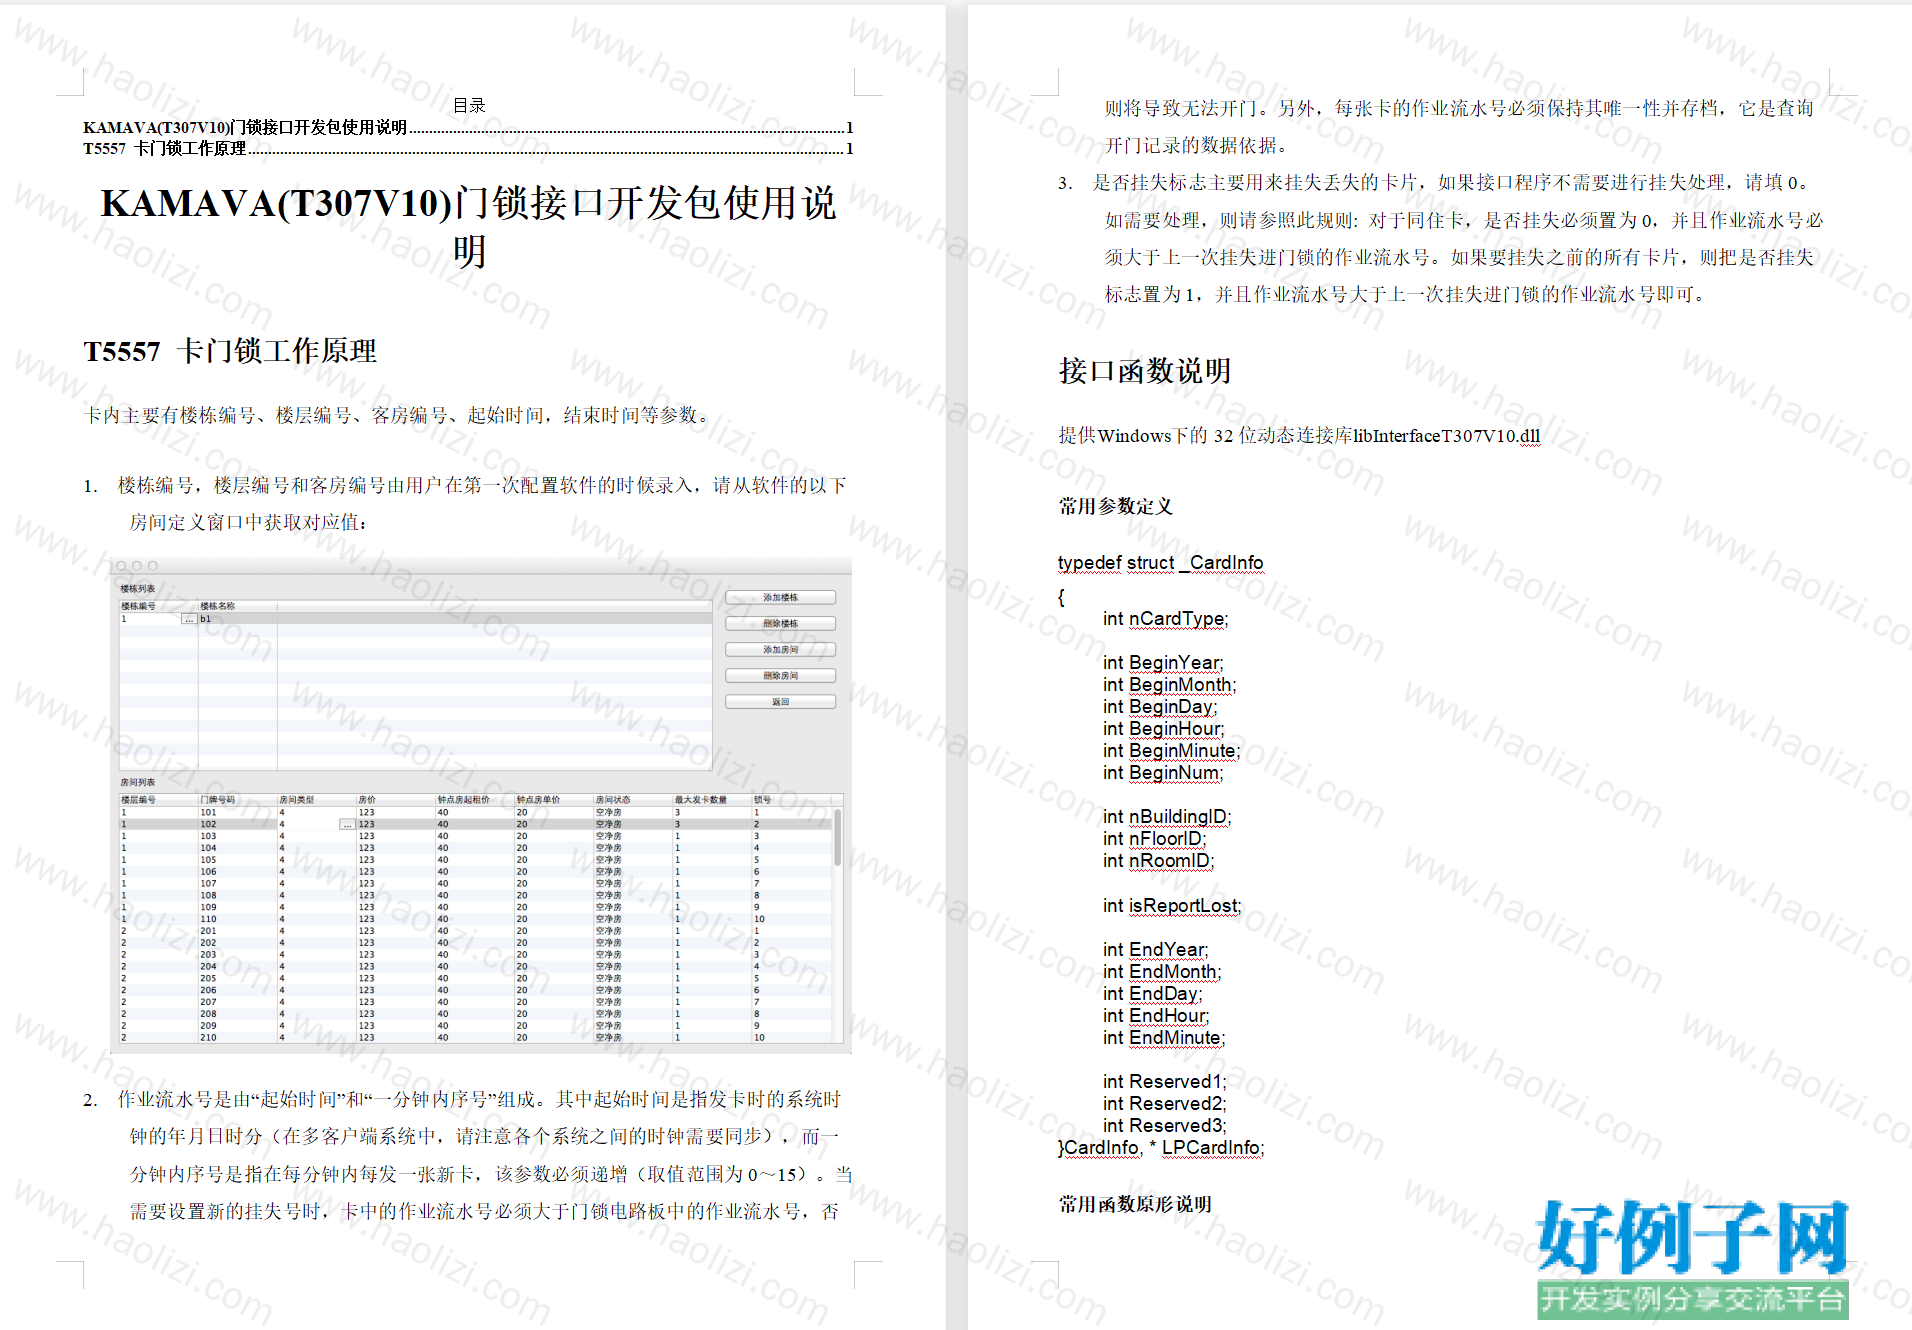Screen dimensions: 1912x1330
Task: Click the int nRoomID; line
Action: click(1159, 861)
